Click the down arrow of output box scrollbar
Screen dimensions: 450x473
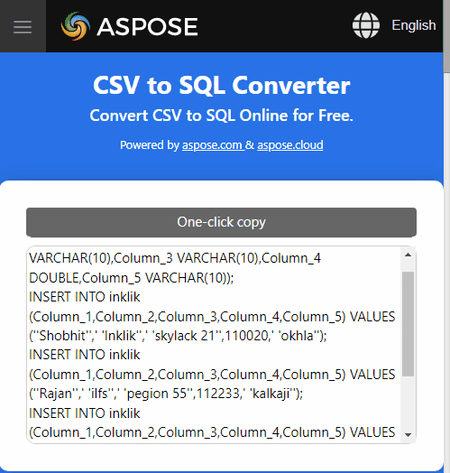[x=408, y=434]
